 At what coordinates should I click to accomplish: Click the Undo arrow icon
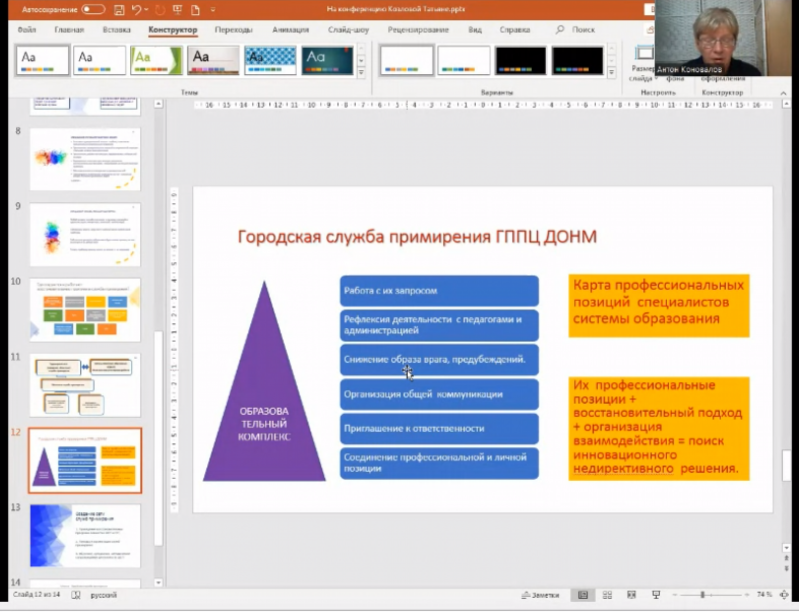136,9
